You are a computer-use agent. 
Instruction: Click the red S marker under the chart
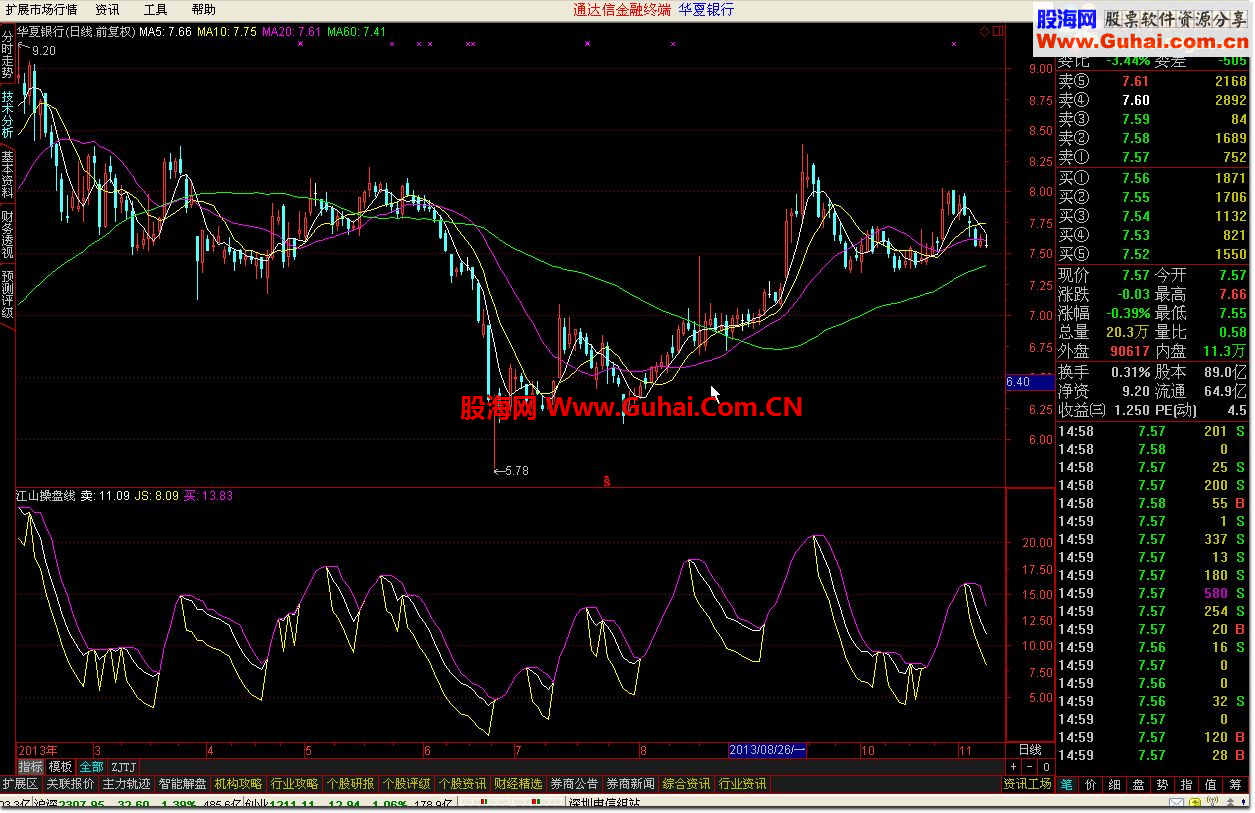[606, 481]
